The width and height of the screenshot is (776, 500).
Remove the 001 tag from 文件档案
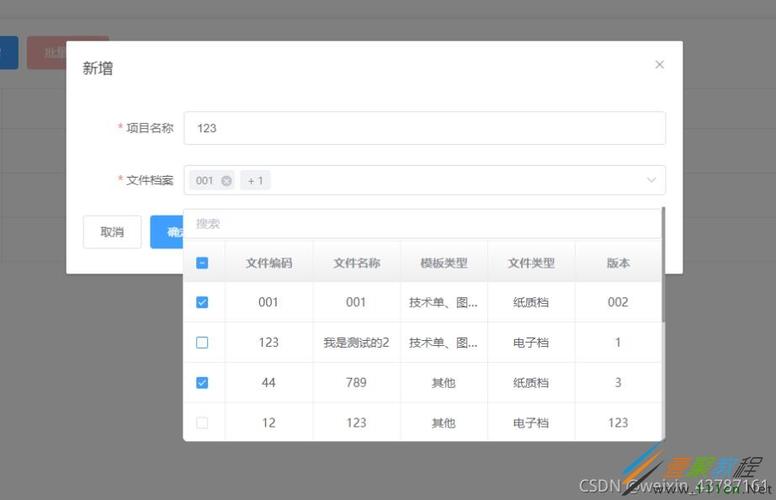226,181
